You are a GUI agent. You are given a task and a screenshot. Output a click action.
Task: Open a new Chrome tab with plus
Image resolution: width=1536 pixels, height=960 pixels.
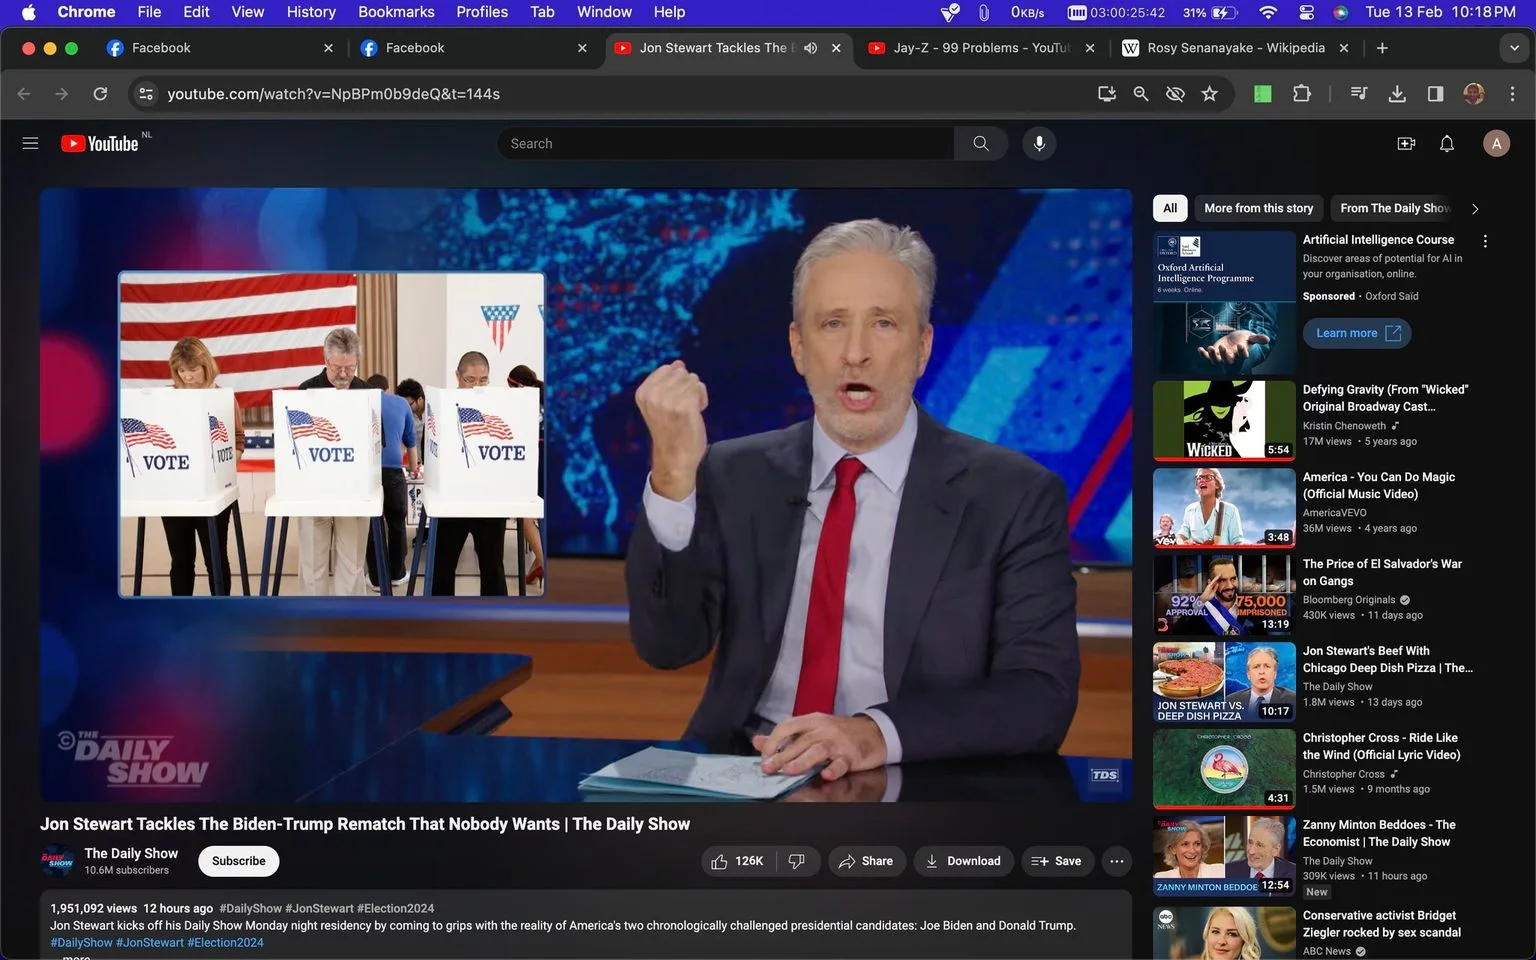pos(1382,48)
